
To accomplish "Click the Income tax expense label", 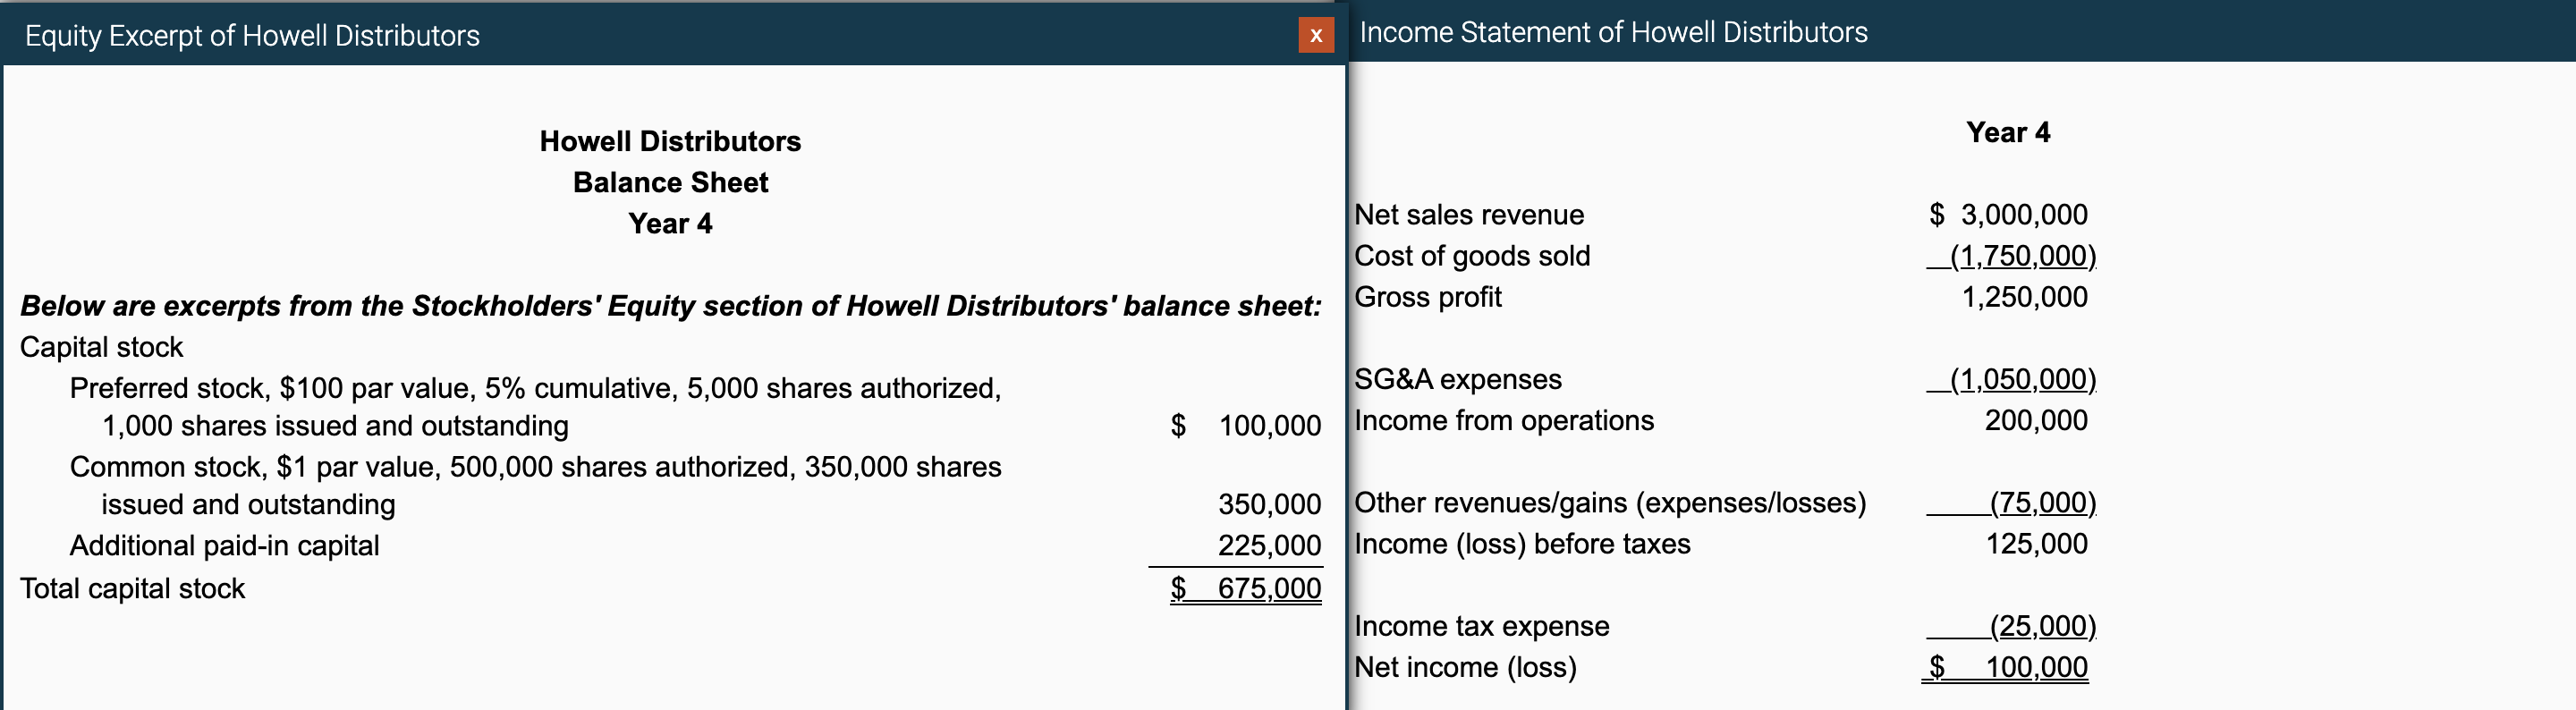I will (x=1481, y=626).
